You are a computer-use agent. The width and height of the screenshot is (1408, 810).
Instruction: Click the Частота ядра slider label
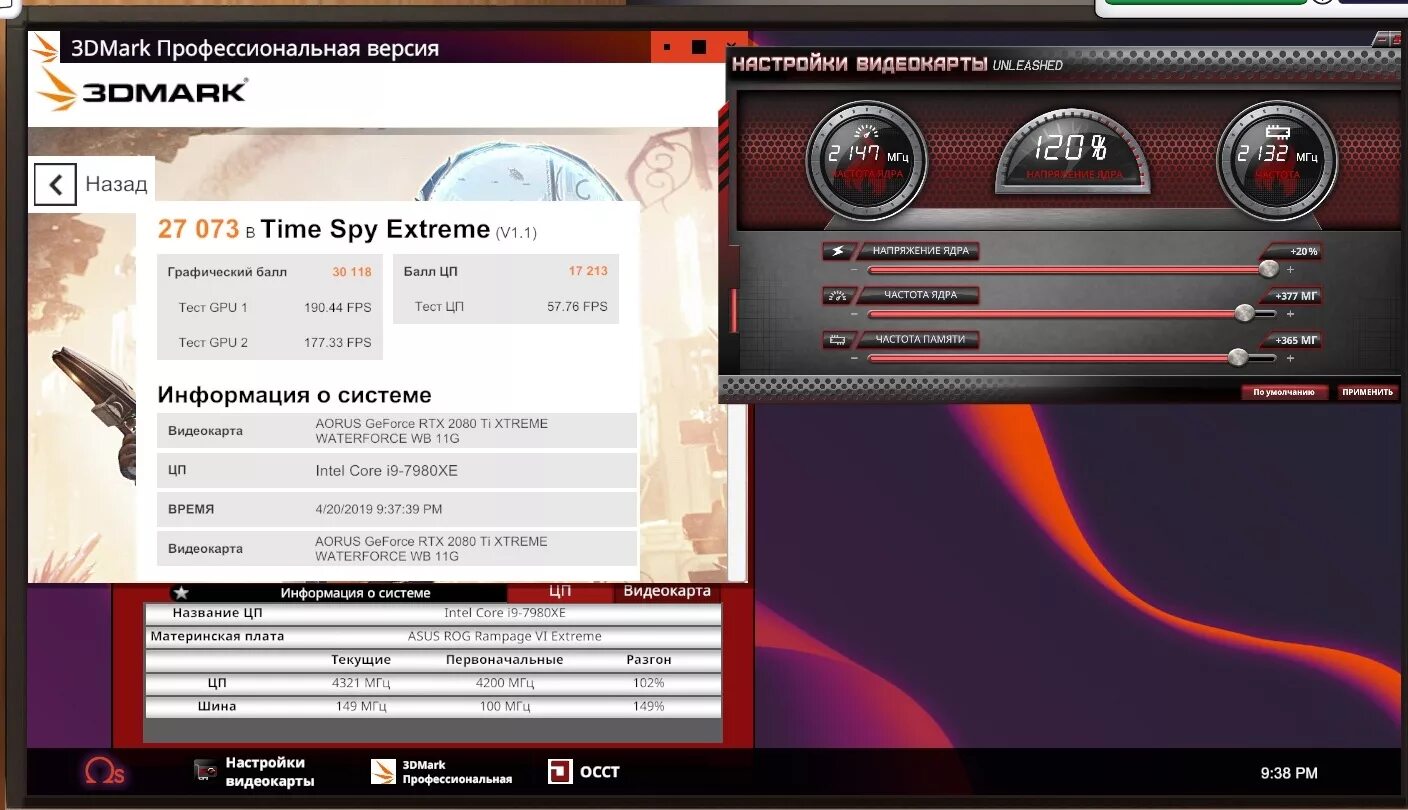click(920, 295)
